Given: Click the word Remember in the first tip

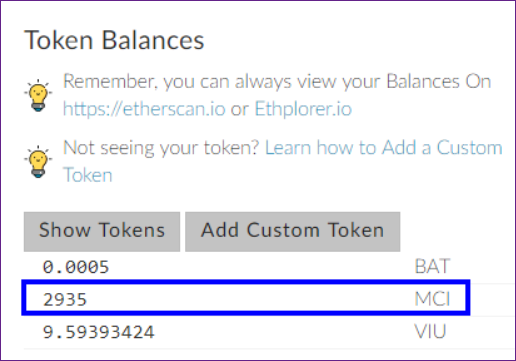Looking at the screenshot, I should (110, 81).
